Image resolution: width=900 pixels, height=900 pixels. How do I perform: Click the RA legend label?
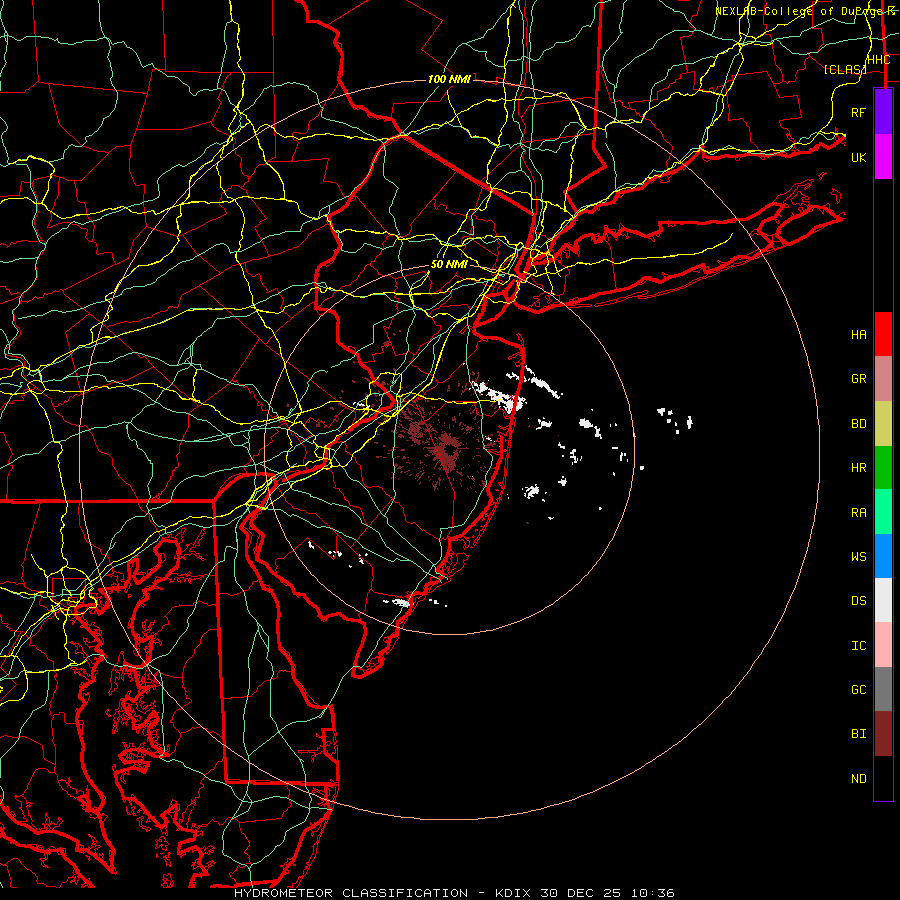point(858,513)
